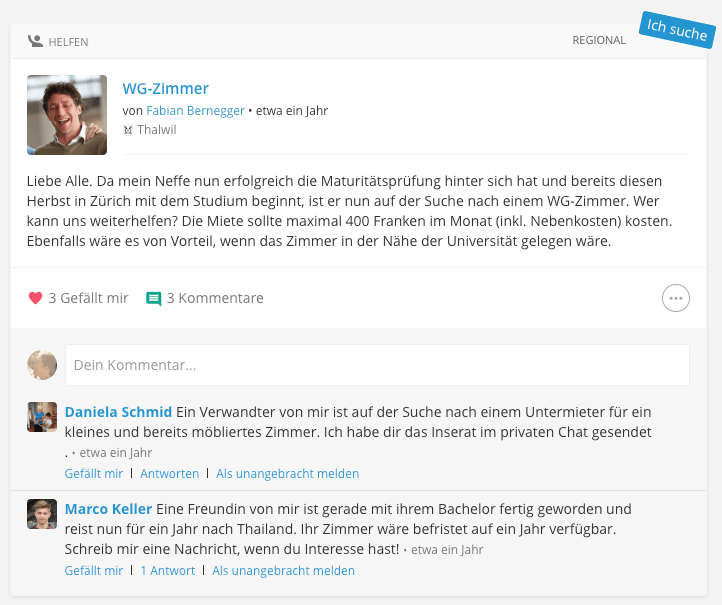Open the three-dot more options menu
Image resolution: width=722 pixels, height=605 pixels.
click(x=675, y=298)
